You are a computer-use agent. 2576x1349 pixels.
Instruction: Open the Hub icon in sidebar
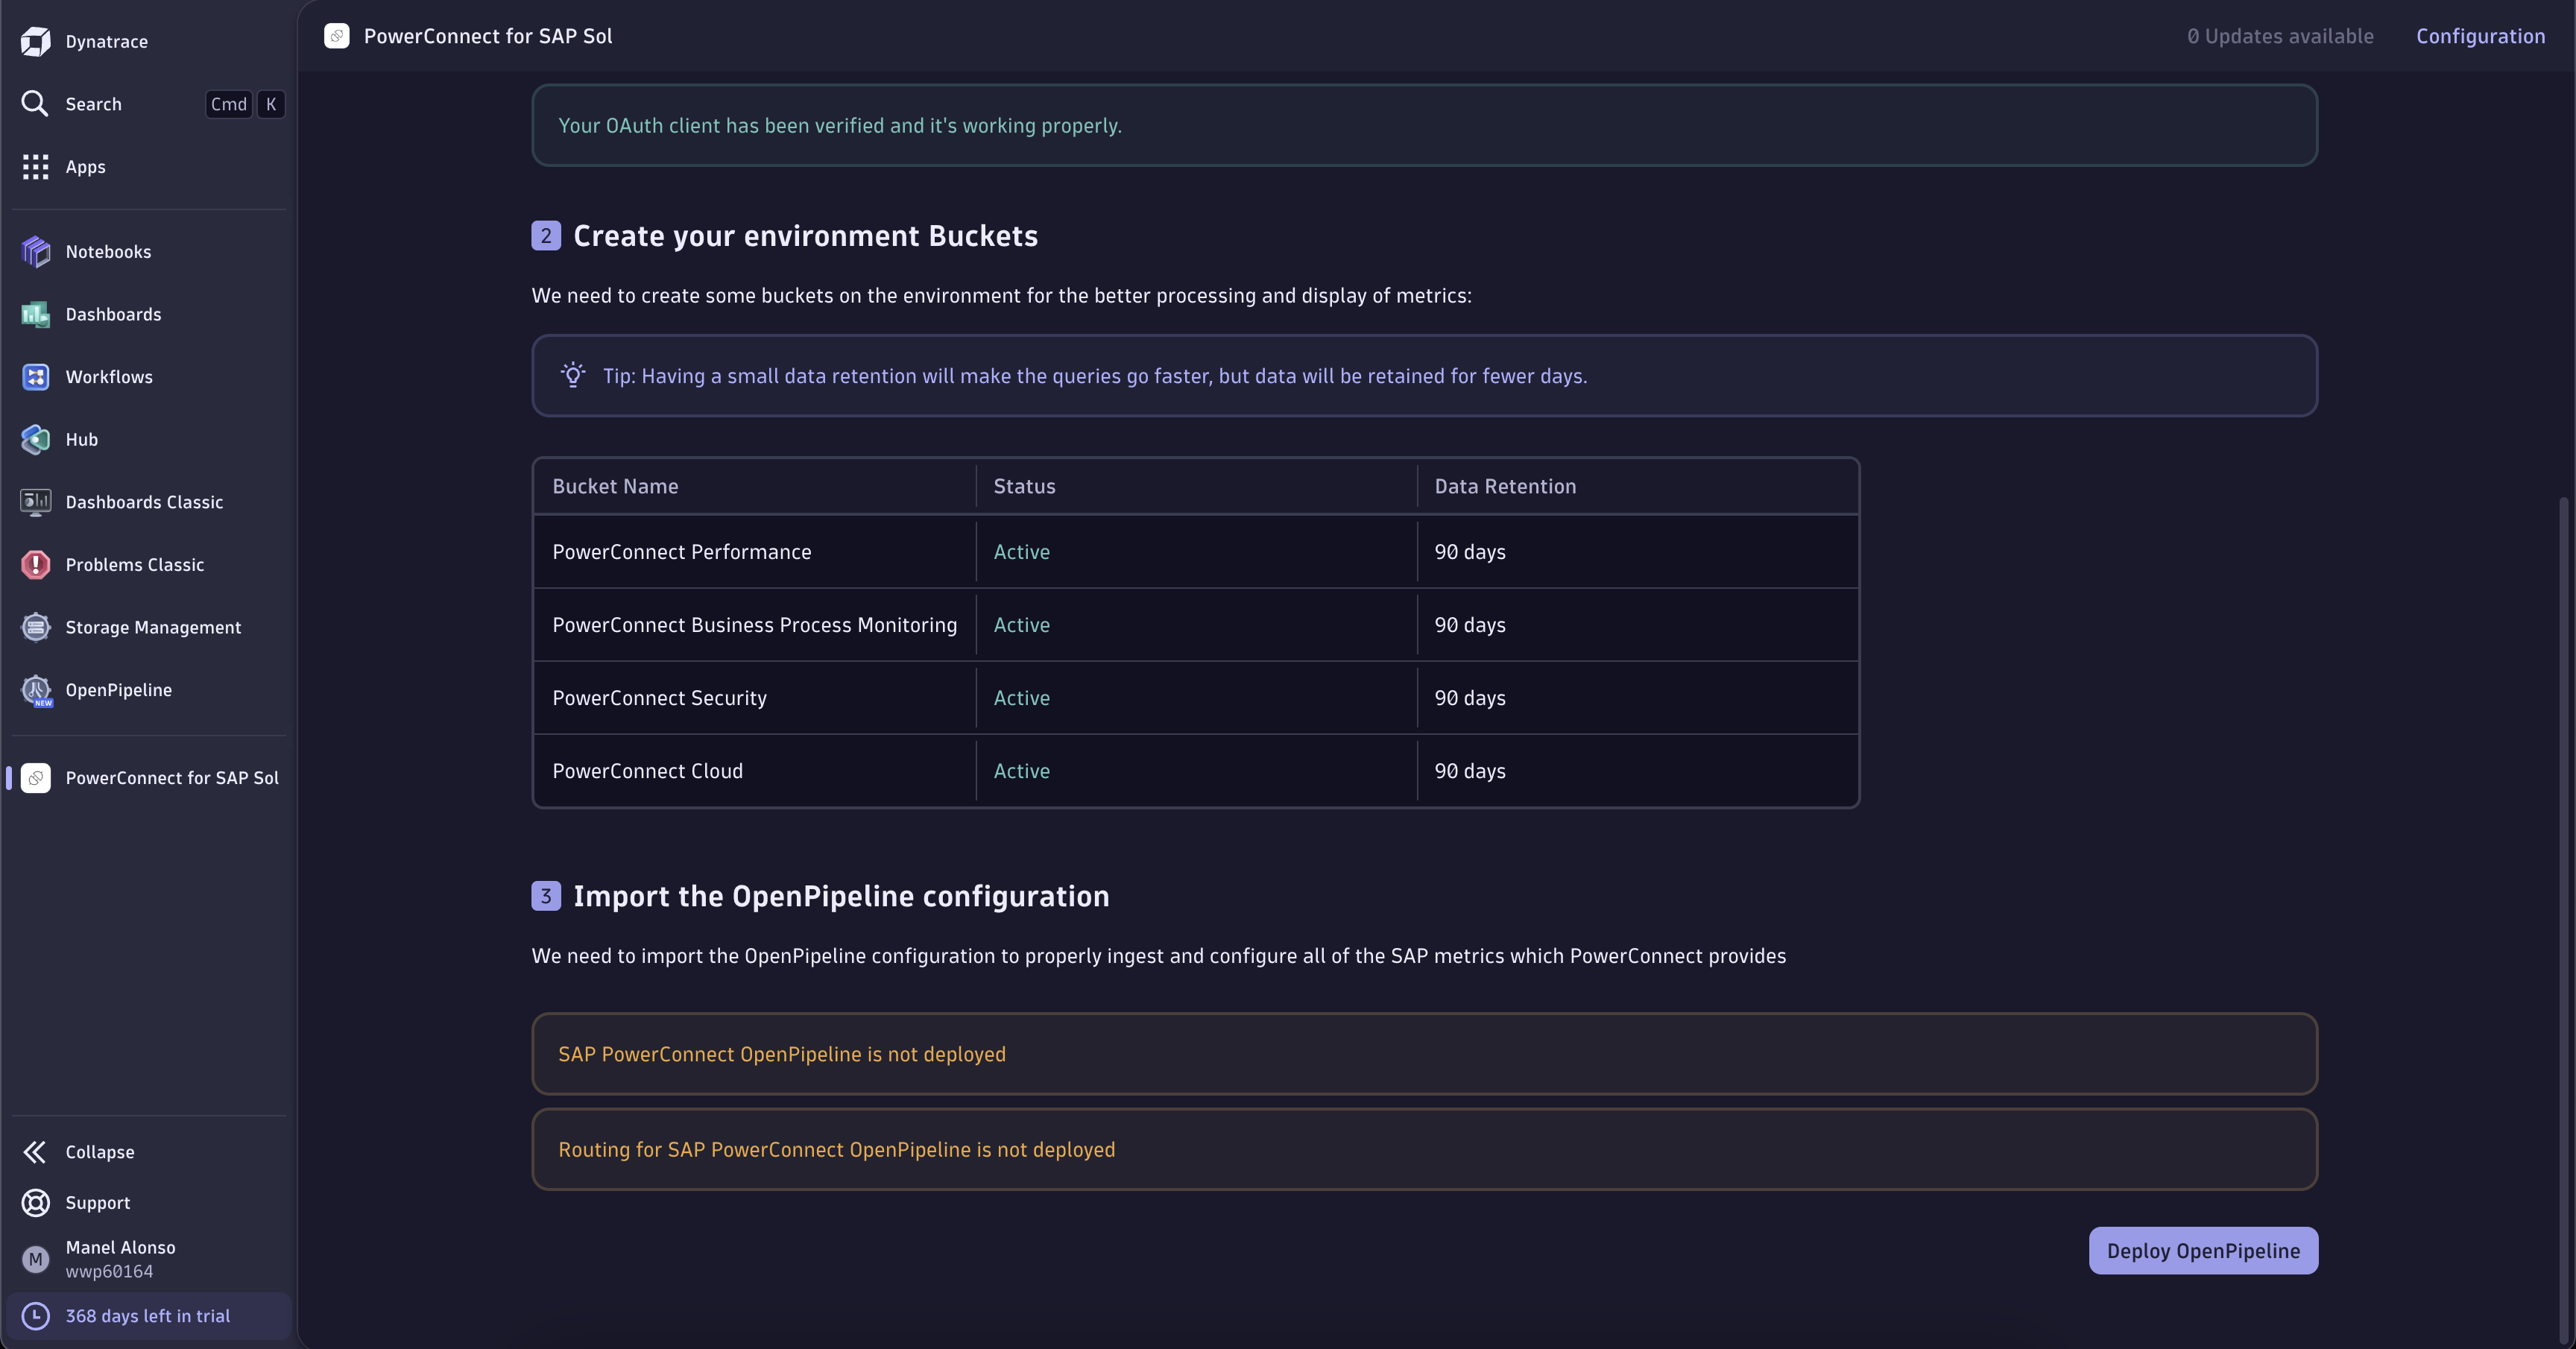click(36, 440)
